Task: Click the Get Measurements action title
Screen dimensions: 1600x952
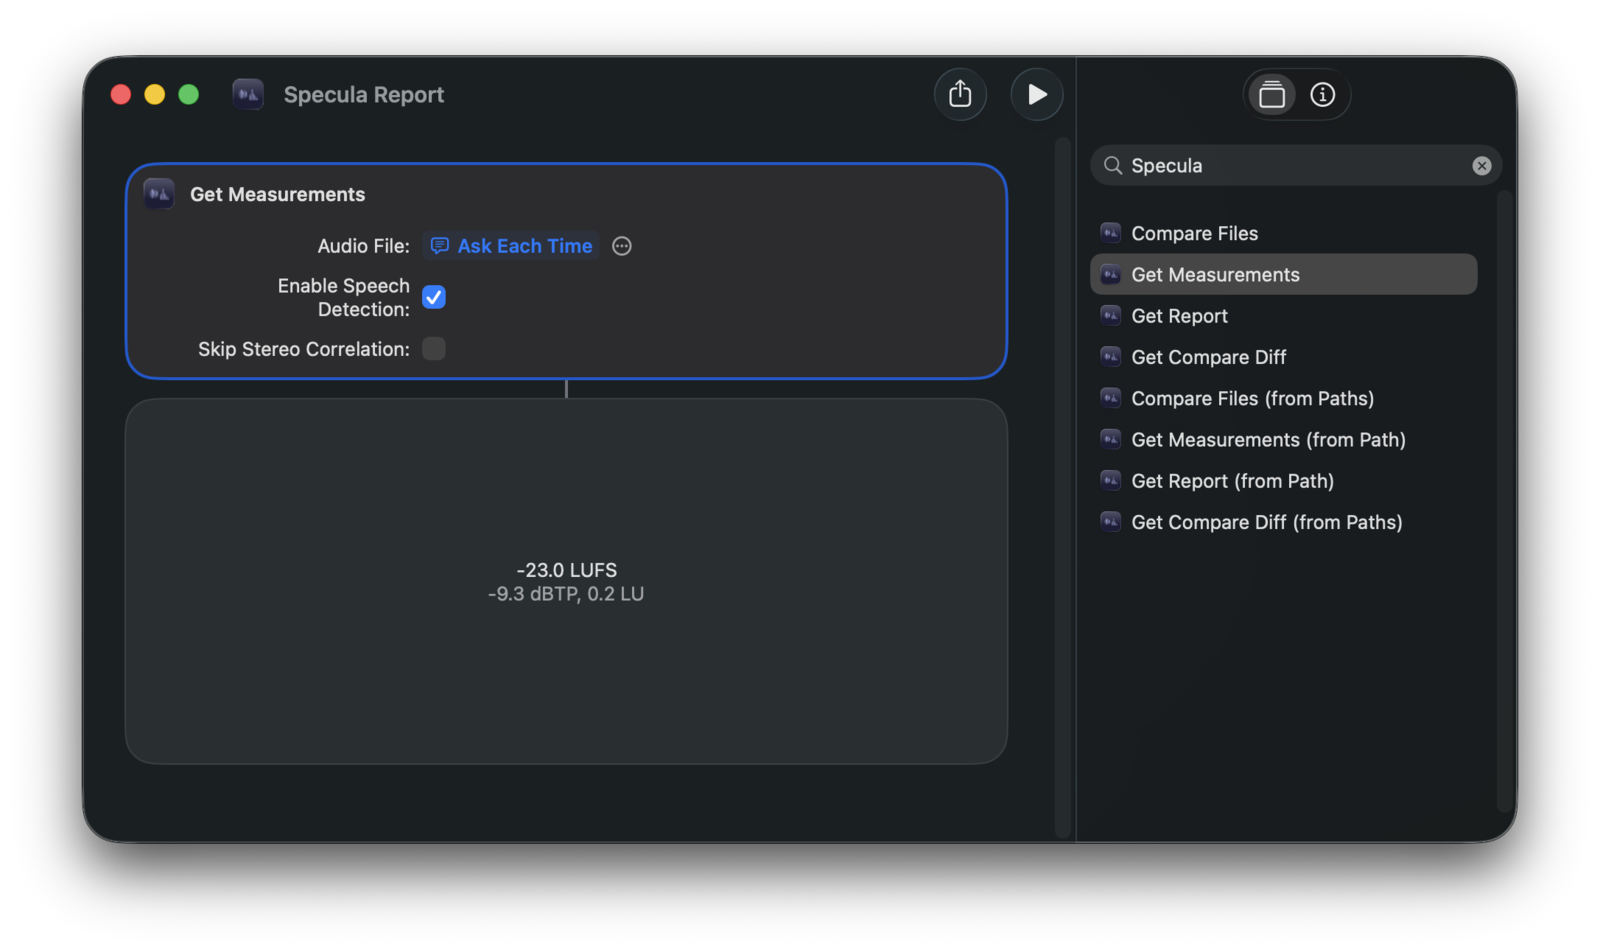Action: [x=277, y=194]
